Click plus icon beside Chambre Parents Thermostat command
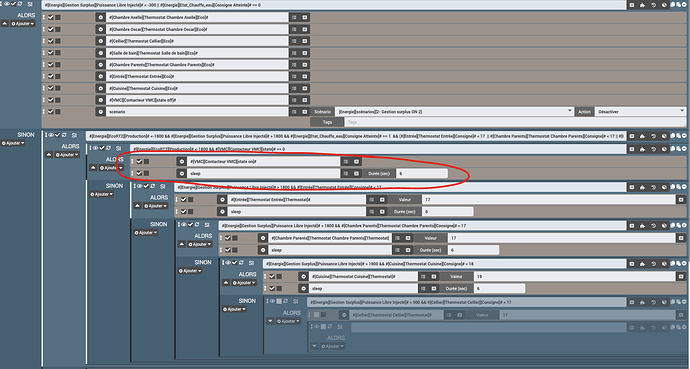 408,238
